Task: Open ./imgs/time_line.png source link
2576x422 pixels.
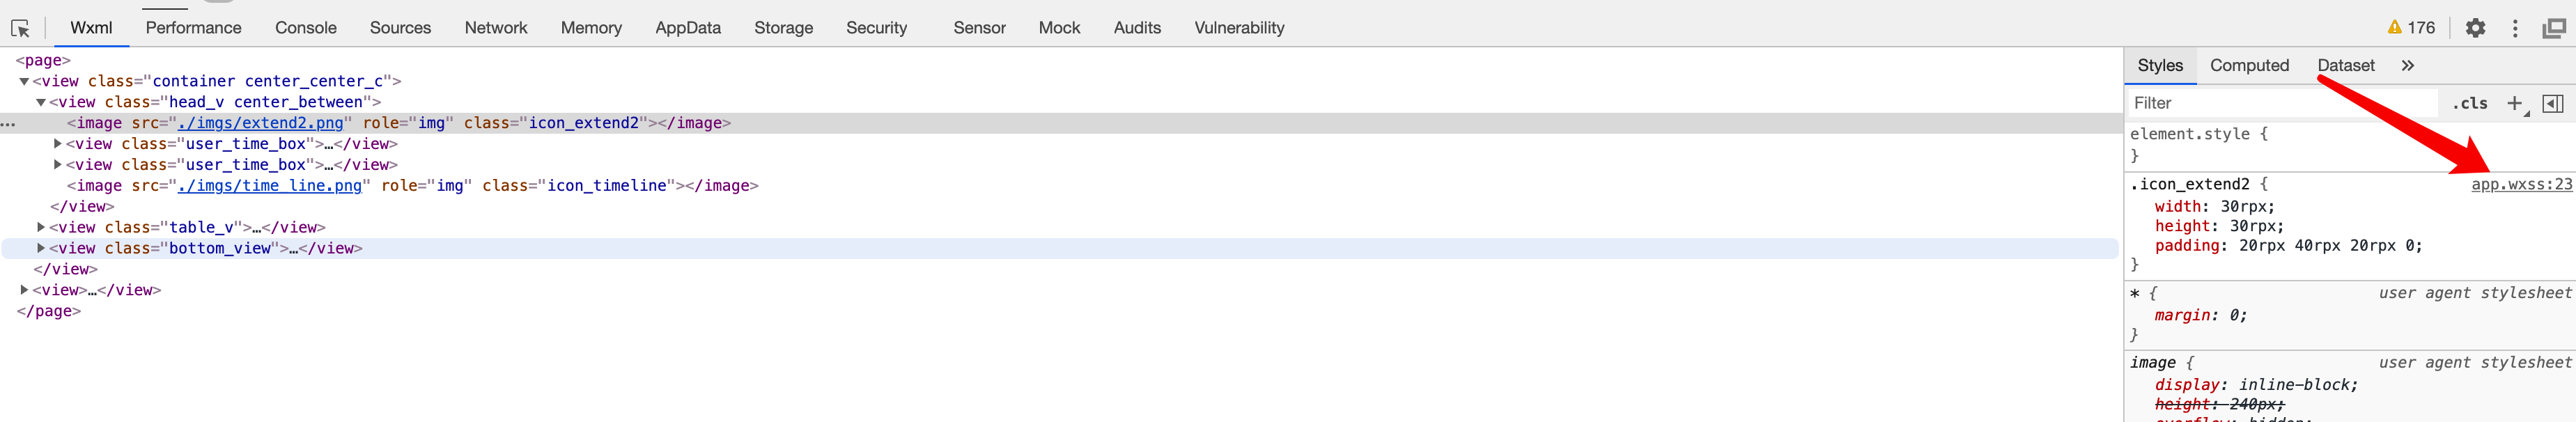Action: point(269,186)
